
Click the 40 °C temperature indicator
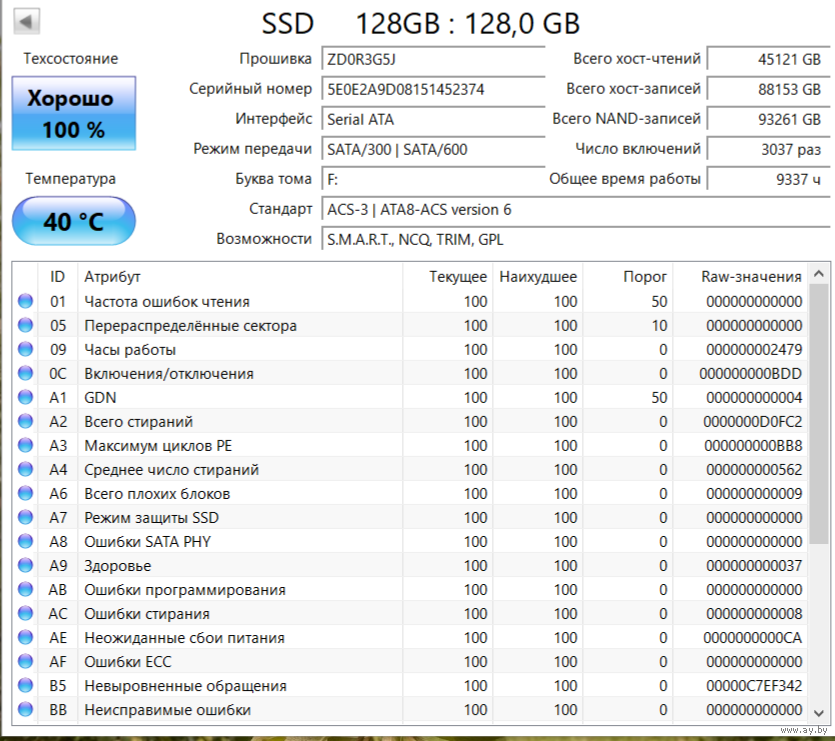(74, 221)
